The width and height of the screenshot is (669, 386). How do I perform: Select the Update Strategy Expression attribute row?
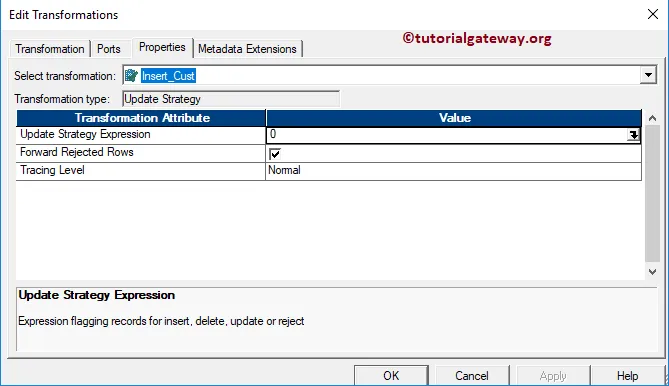point(141,135)
